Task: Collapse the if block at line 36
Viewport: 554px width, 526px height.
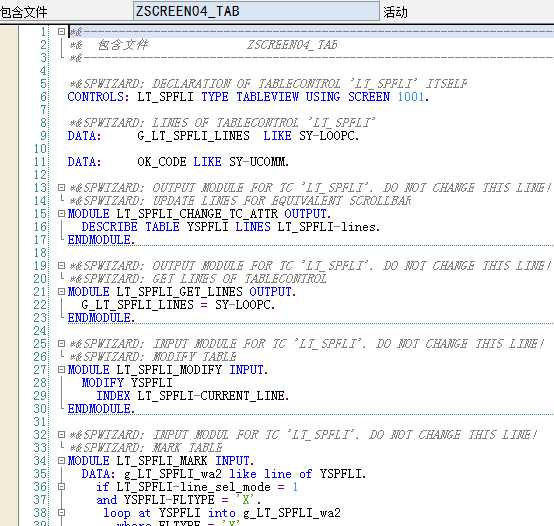Action: click(61, 487)
